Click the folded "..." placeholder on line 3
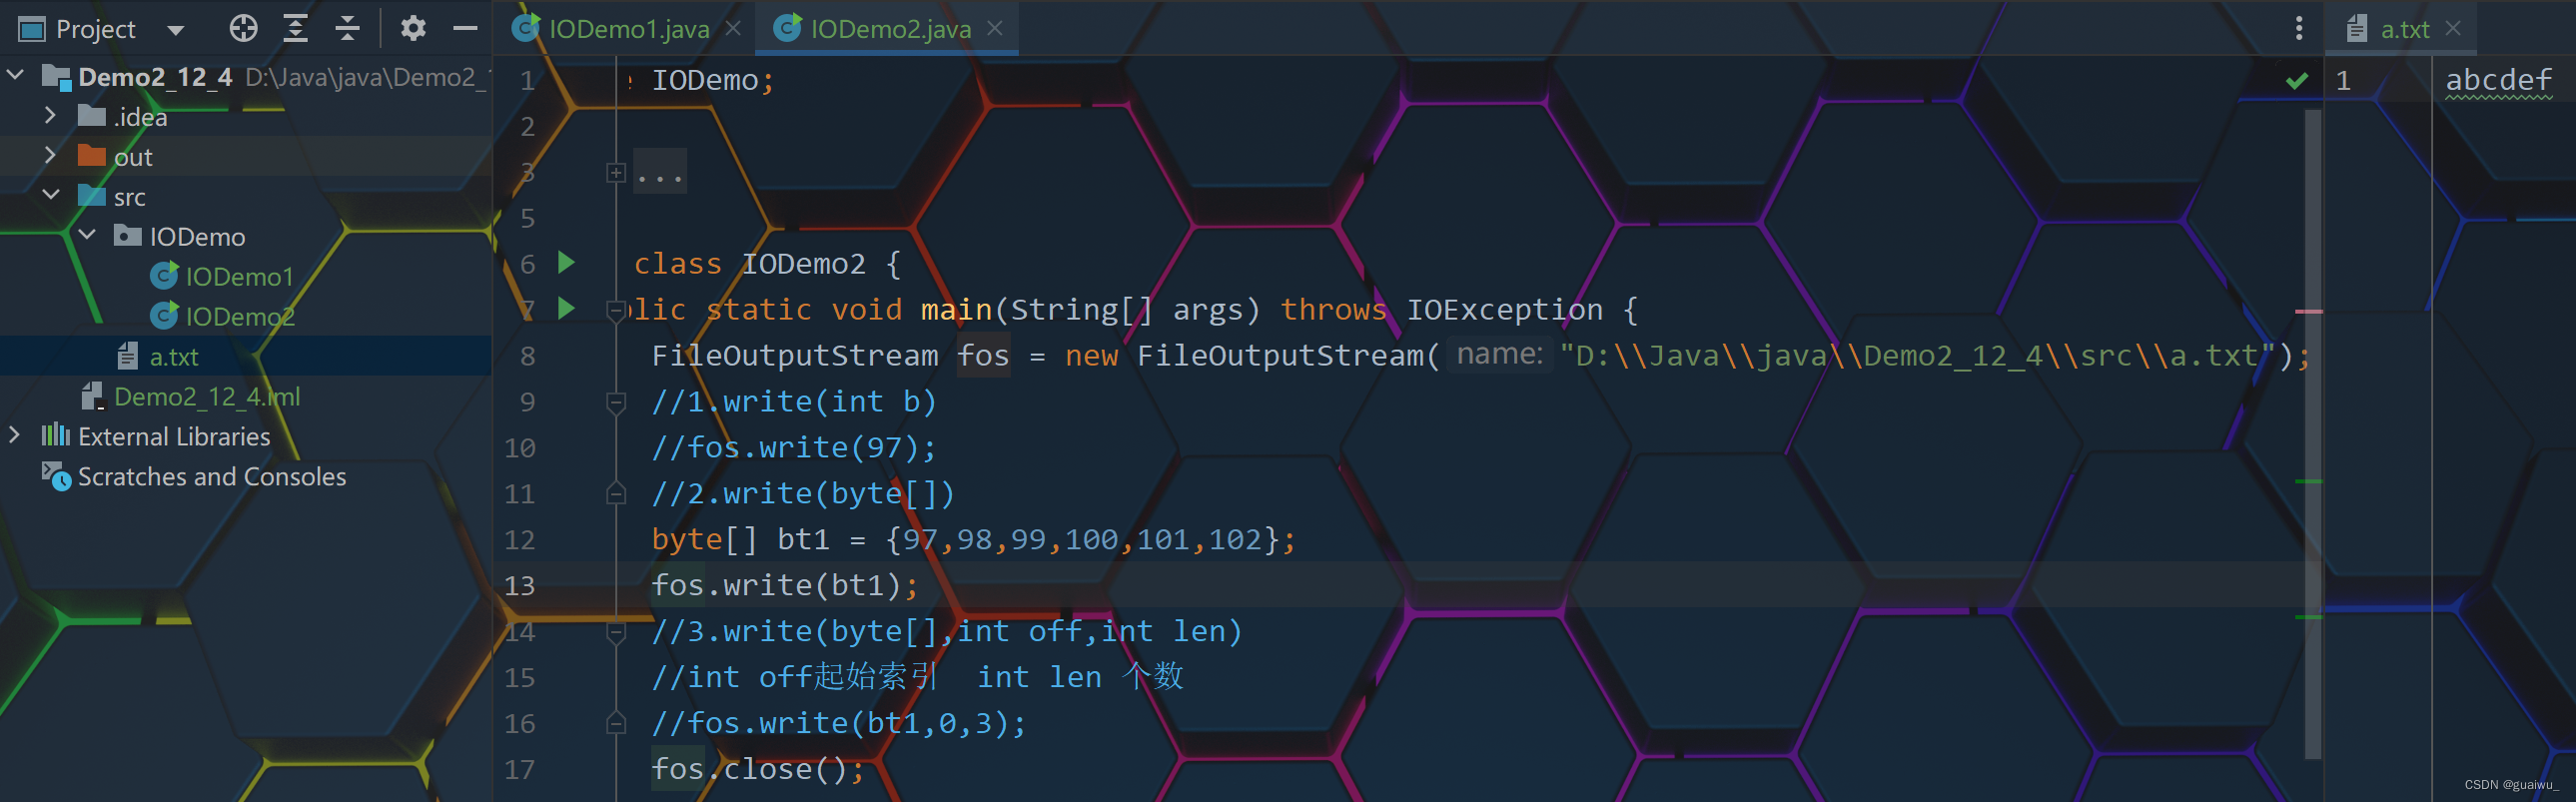This screenshot has height=802, width=2576. click(x=660, y=173)
